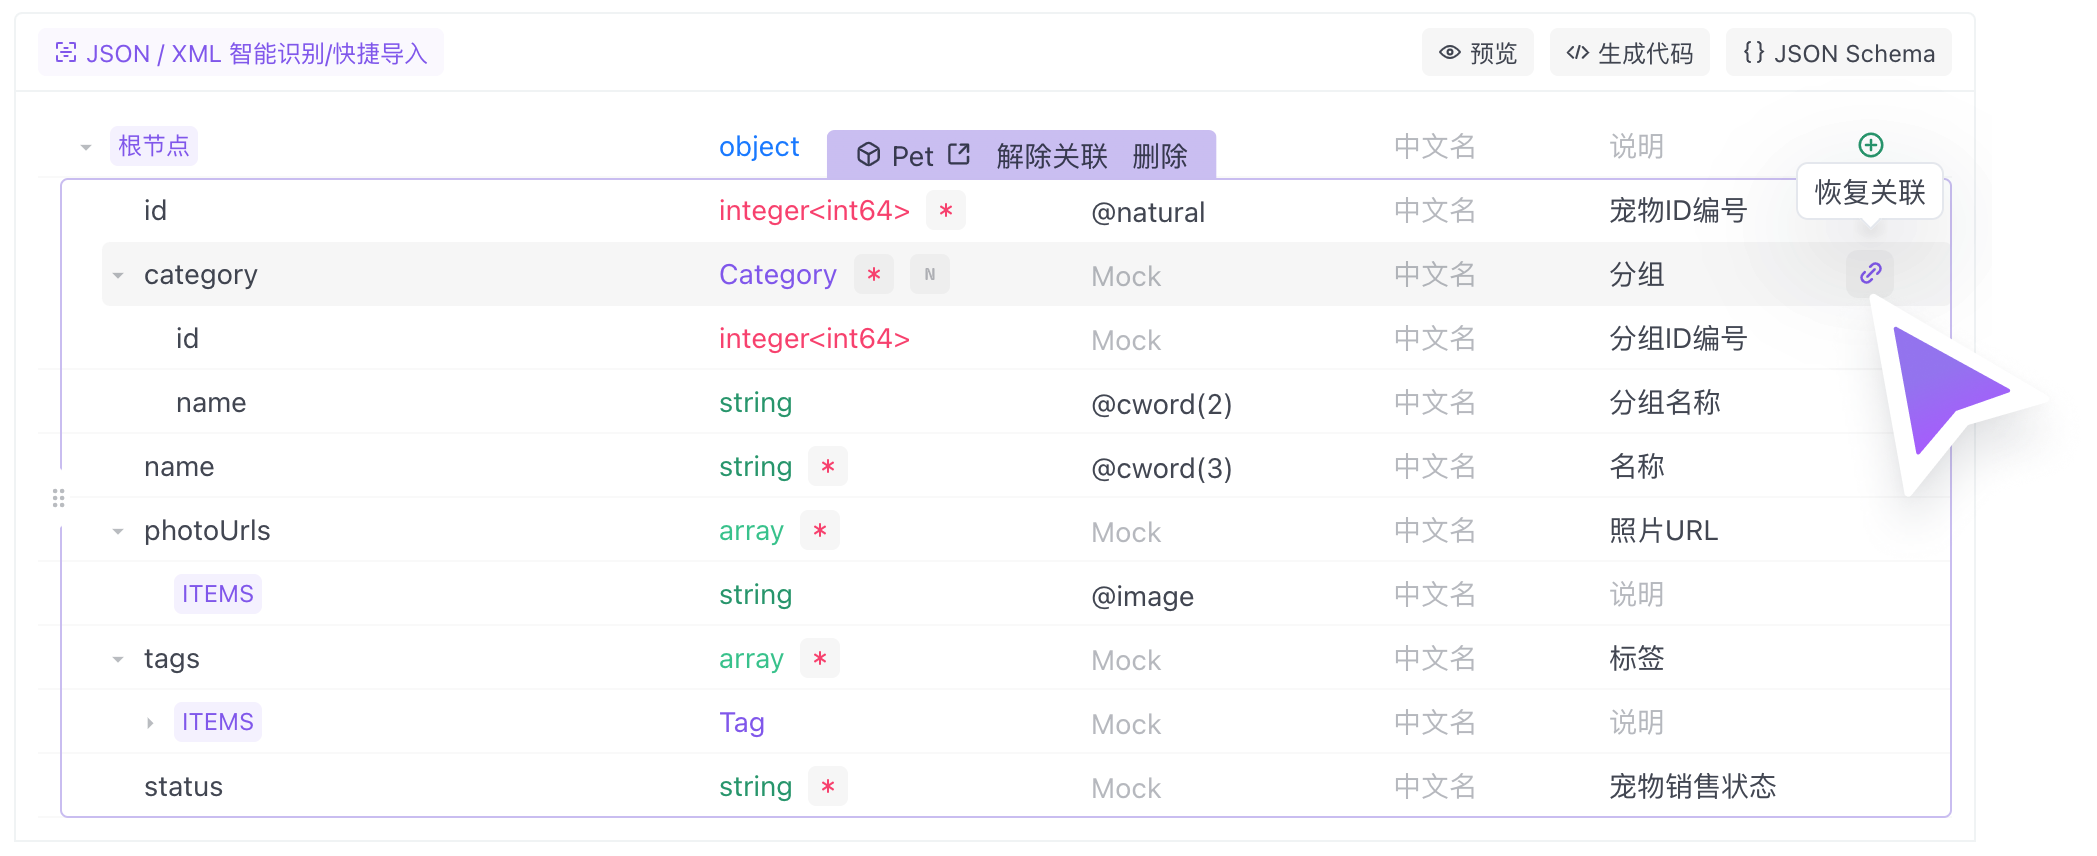This screenshot has height=856, width=2097.
Task: Click the 生成代码 generate code button
Action: pyautogui.click(x=1629, y=53)
